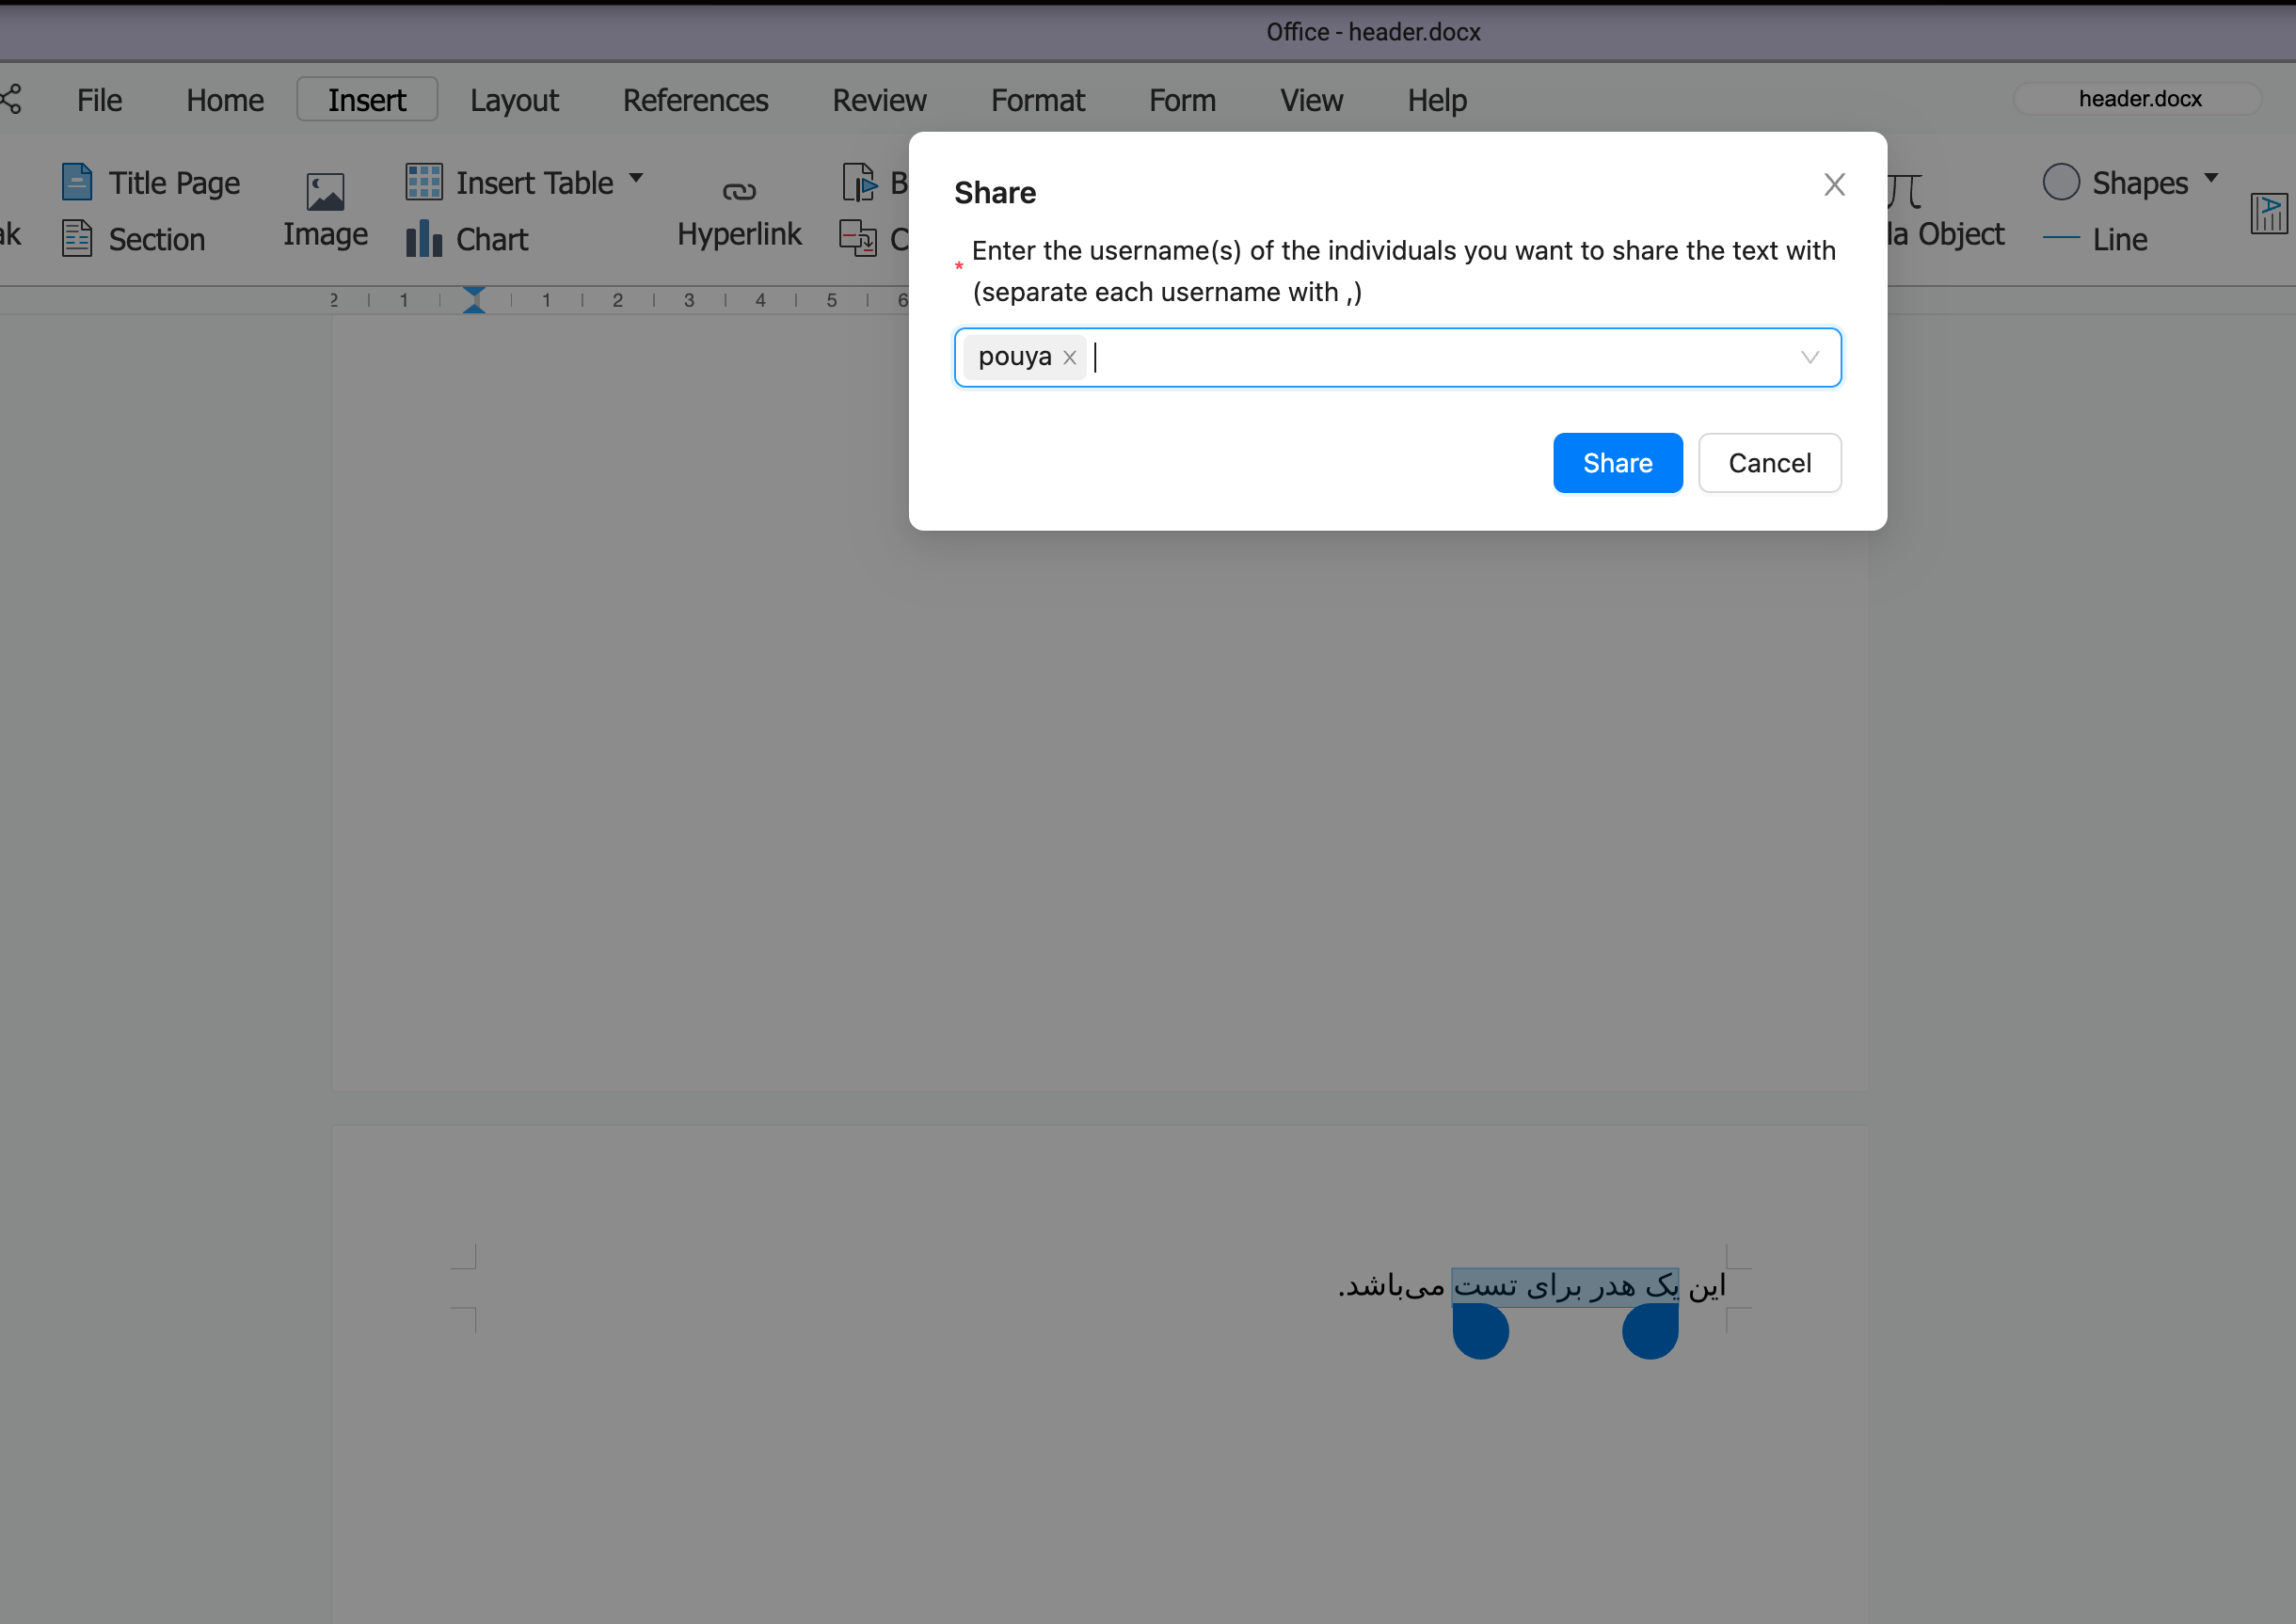This screenshot has width=2296, height=1624.
Task: Click the Shapes circle icon
Action: (2061, 182)
